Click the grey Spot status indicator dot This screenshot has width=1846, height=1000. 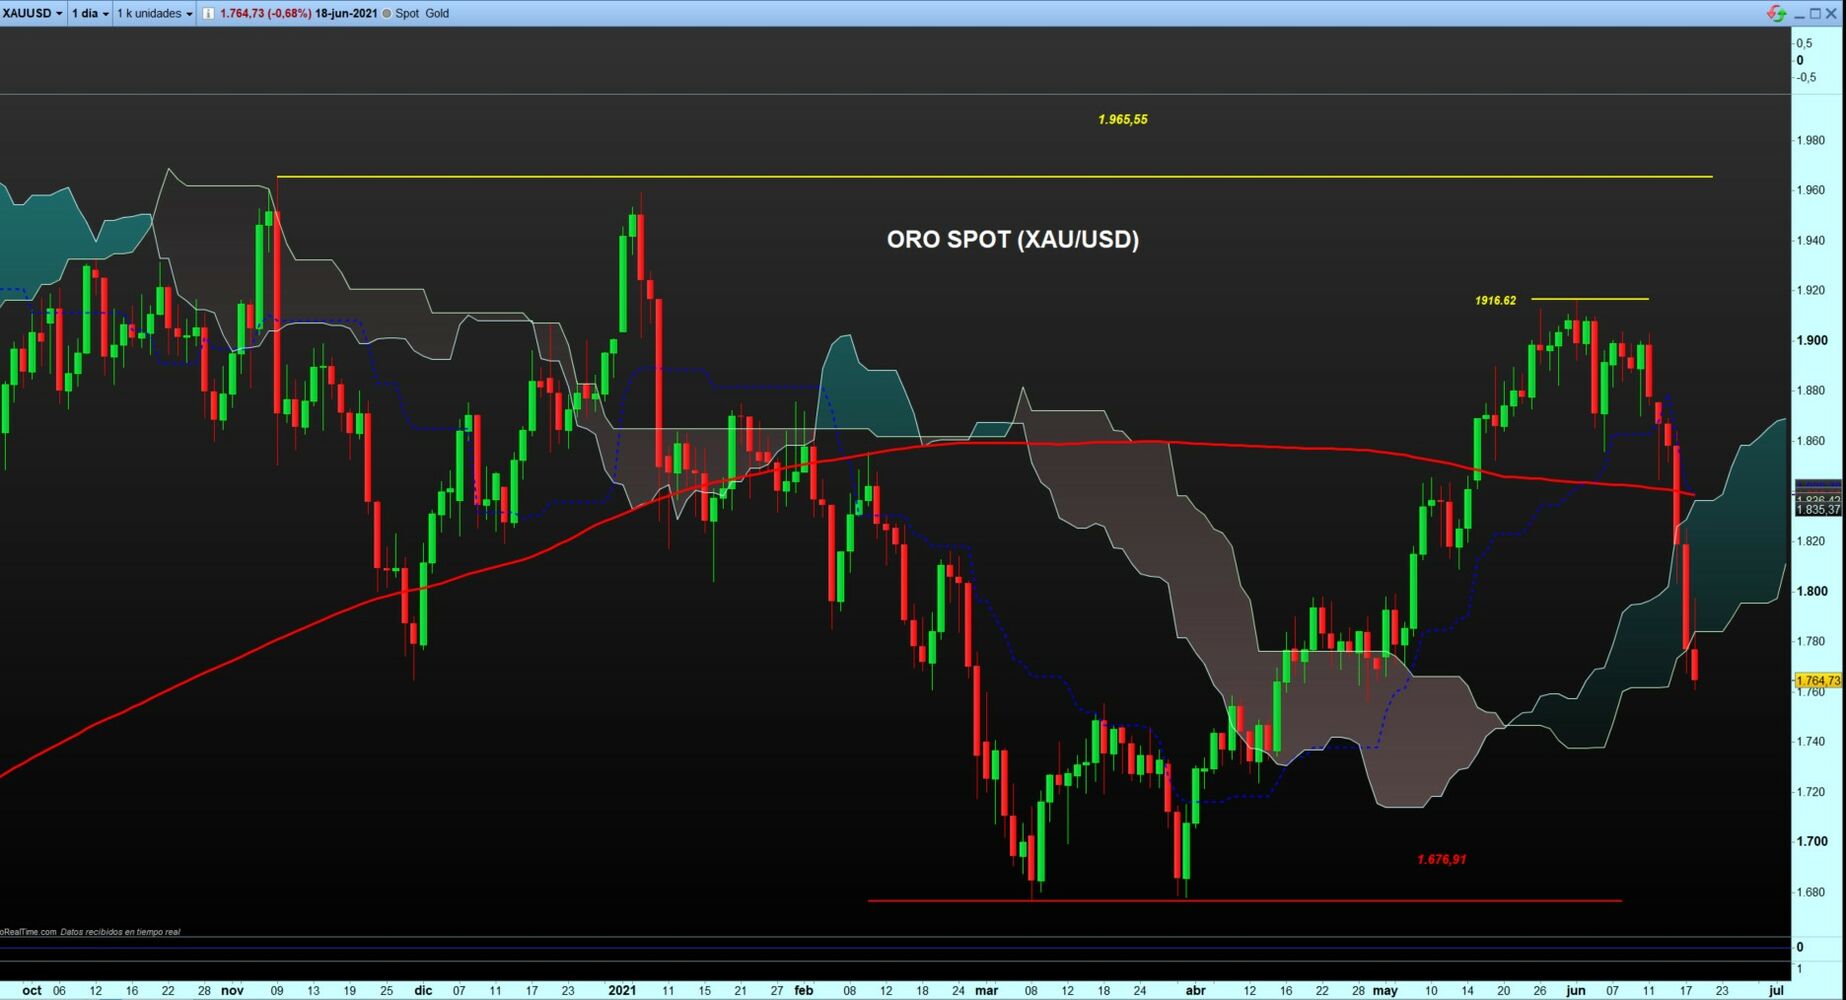pyautogui.click(x=387, y=14)
